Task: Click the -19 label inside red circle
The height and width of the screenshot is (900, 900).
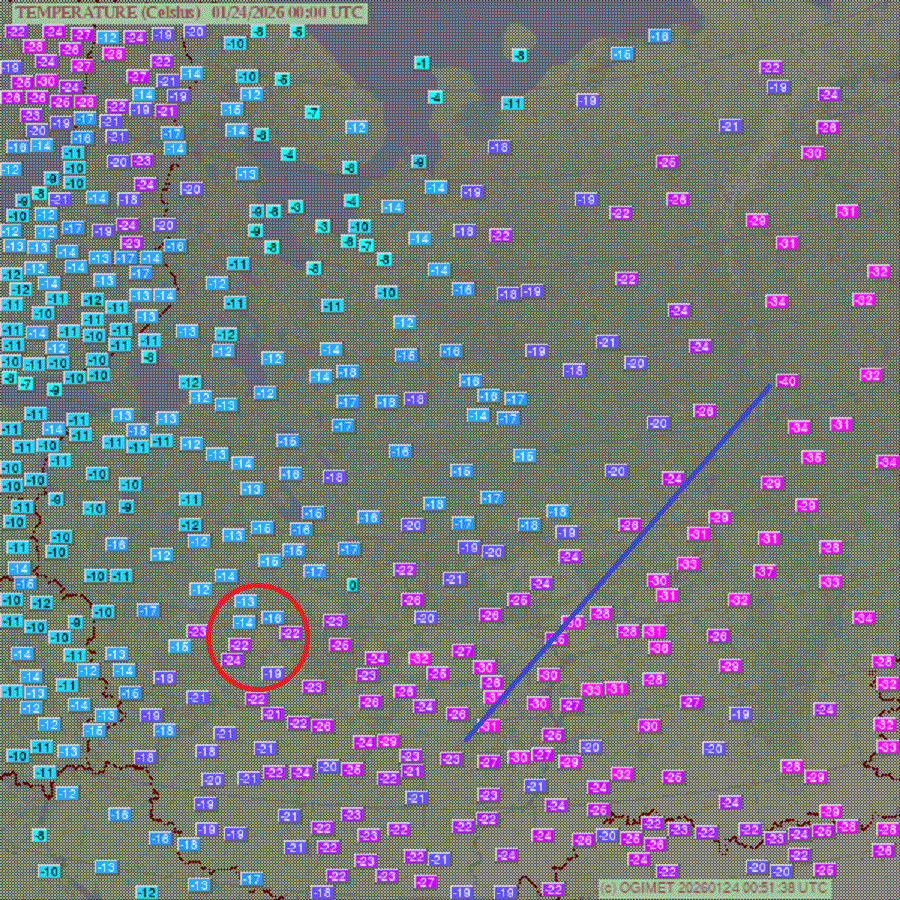Action: (273, 673)
